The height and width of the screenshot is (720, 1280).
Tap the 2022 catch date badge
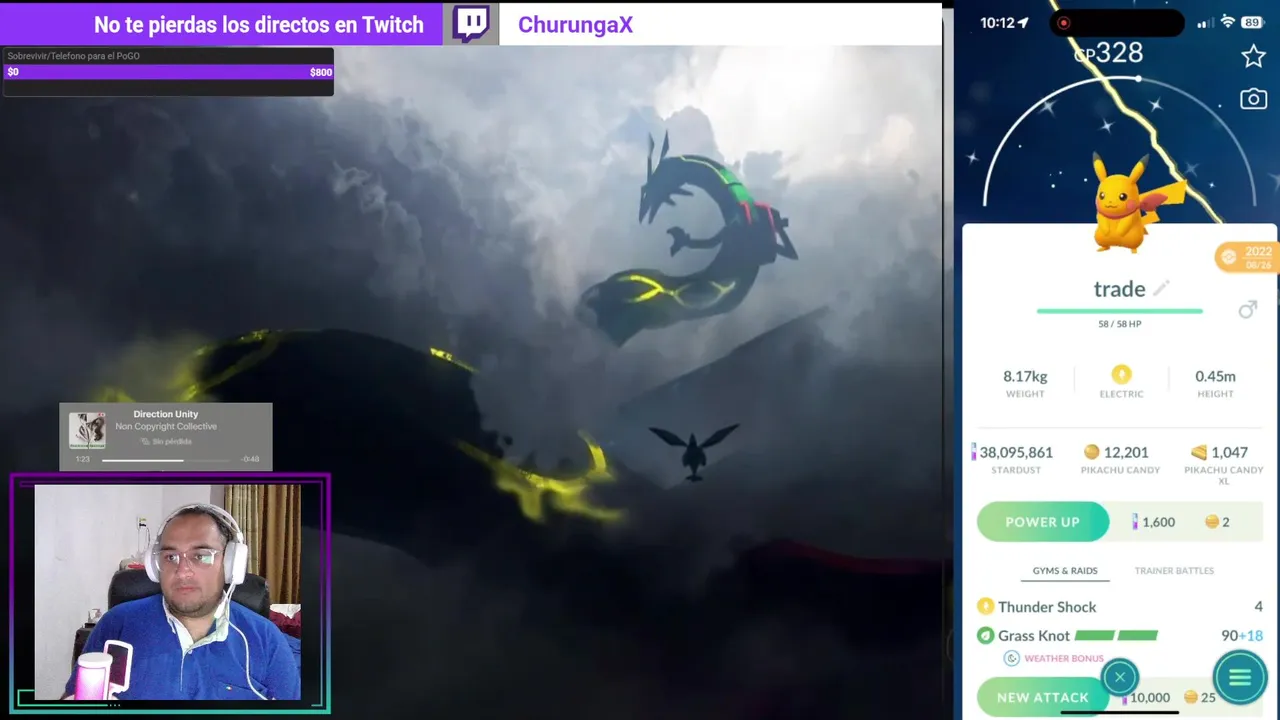pos(1247,258)
